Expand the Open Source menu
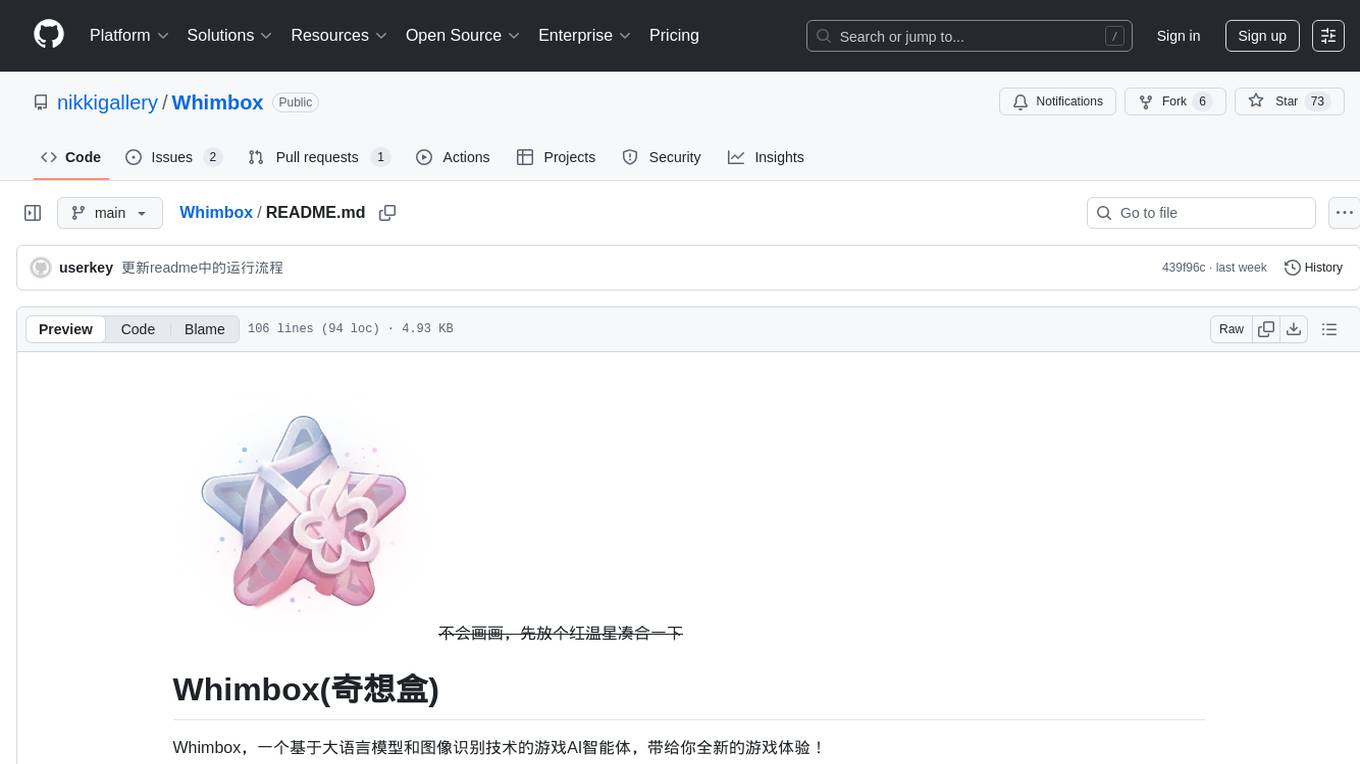 pyautogui.click(x=462, y=35)
